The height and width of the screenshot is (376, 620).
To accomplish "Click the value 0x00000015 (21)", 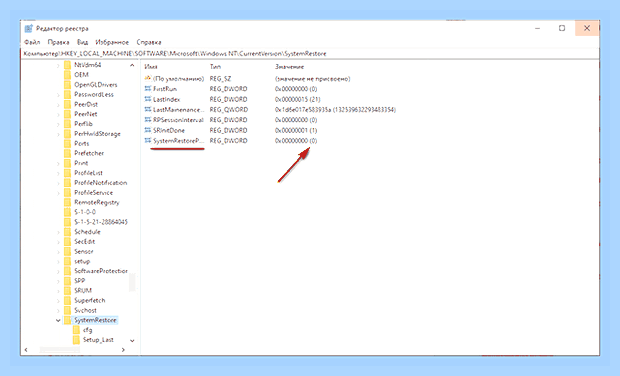I will point(297,99).
